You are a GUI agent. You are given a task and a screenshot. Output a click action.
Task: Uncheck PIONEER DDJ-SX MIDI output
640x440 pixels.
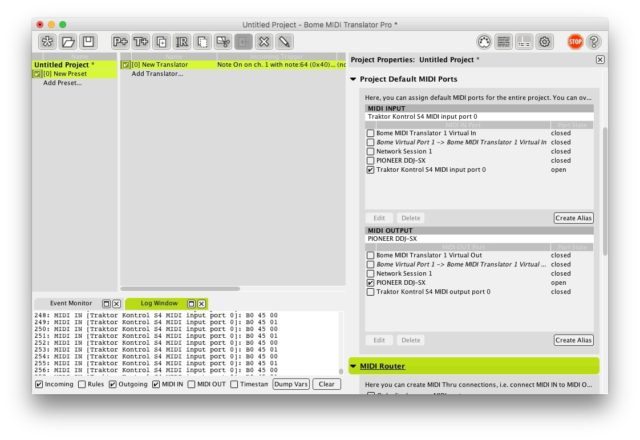(370, 283)
